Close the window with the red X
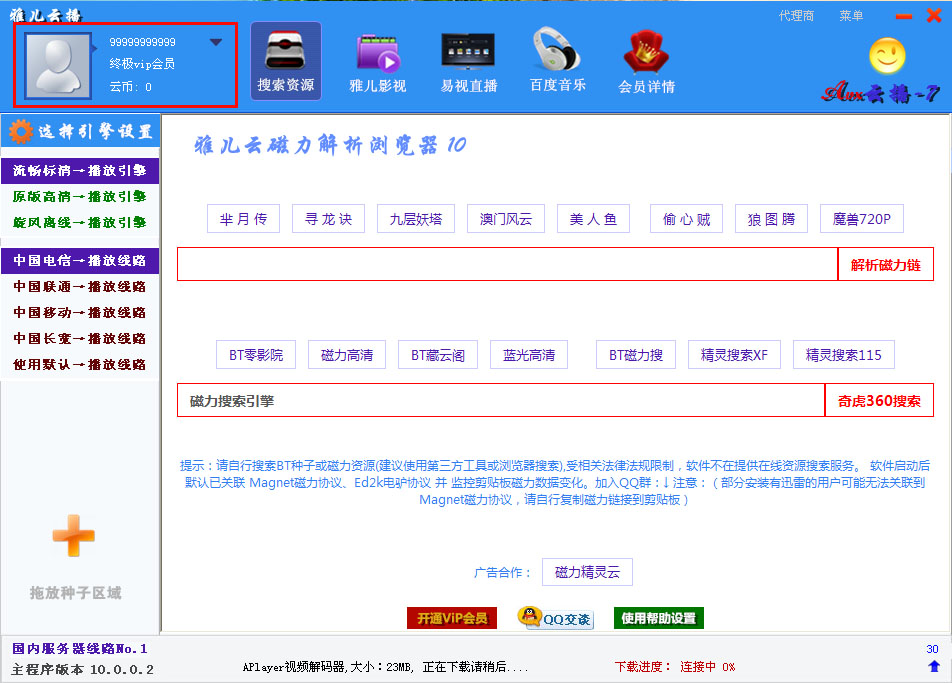The width and height of the screenshot is (952, 683). click(x=934, y=15)
